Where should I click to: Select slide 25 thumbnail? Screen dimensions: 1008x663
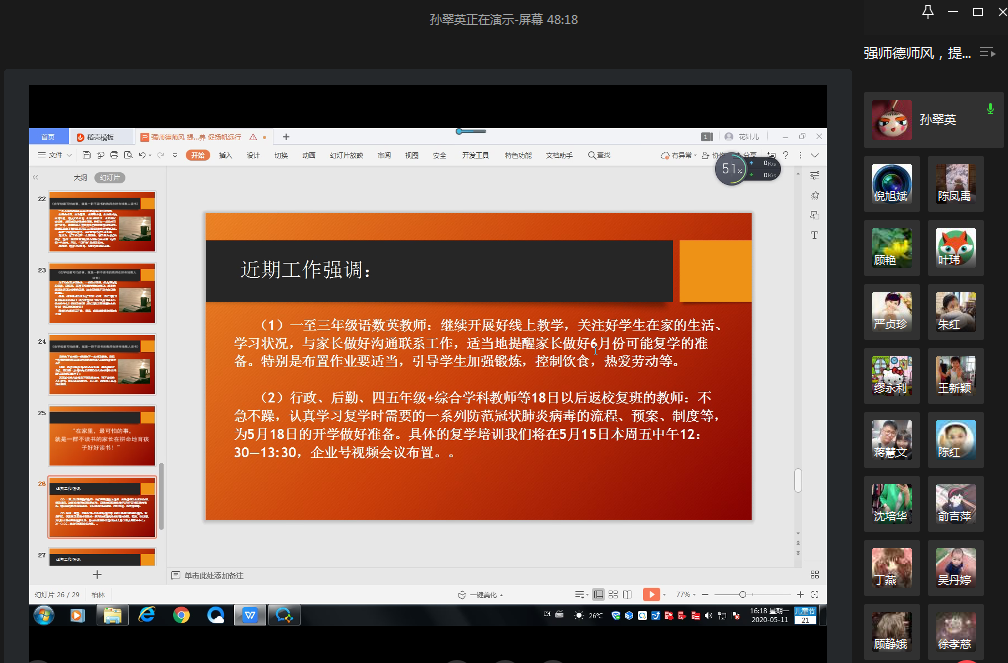pos(102,435)
